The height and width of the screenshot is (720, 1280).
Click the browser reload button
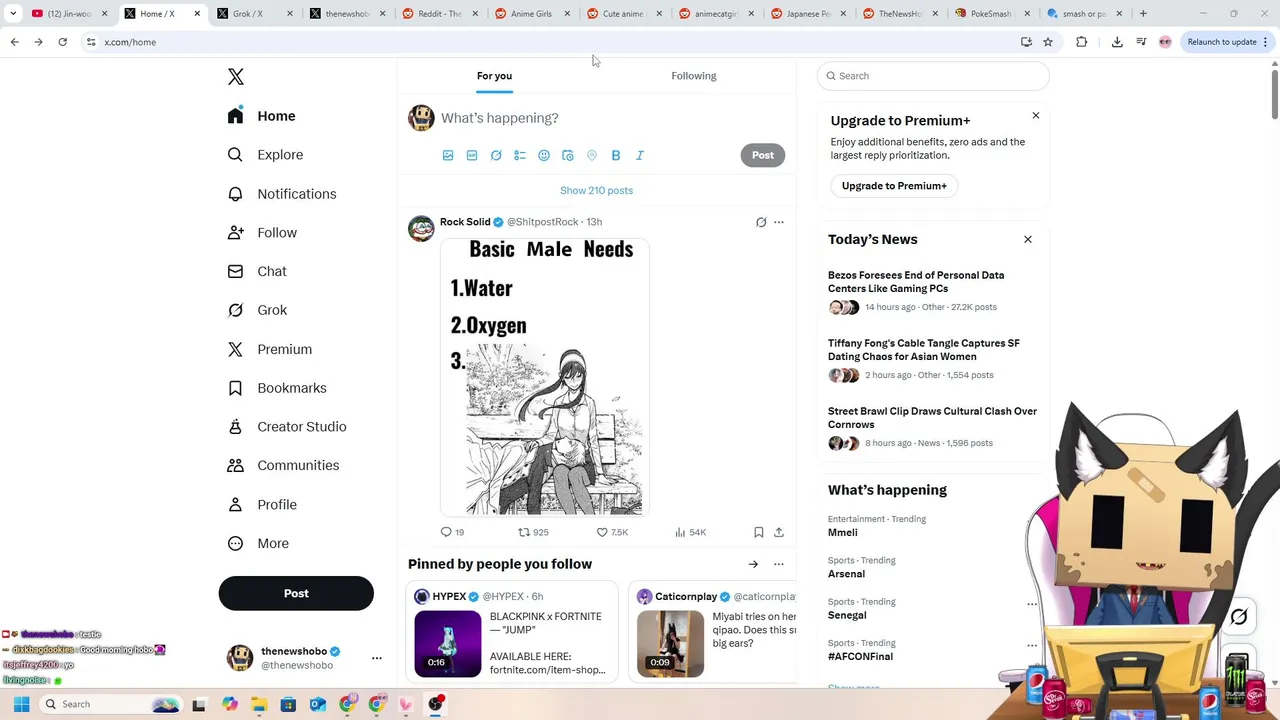(62, 42)
